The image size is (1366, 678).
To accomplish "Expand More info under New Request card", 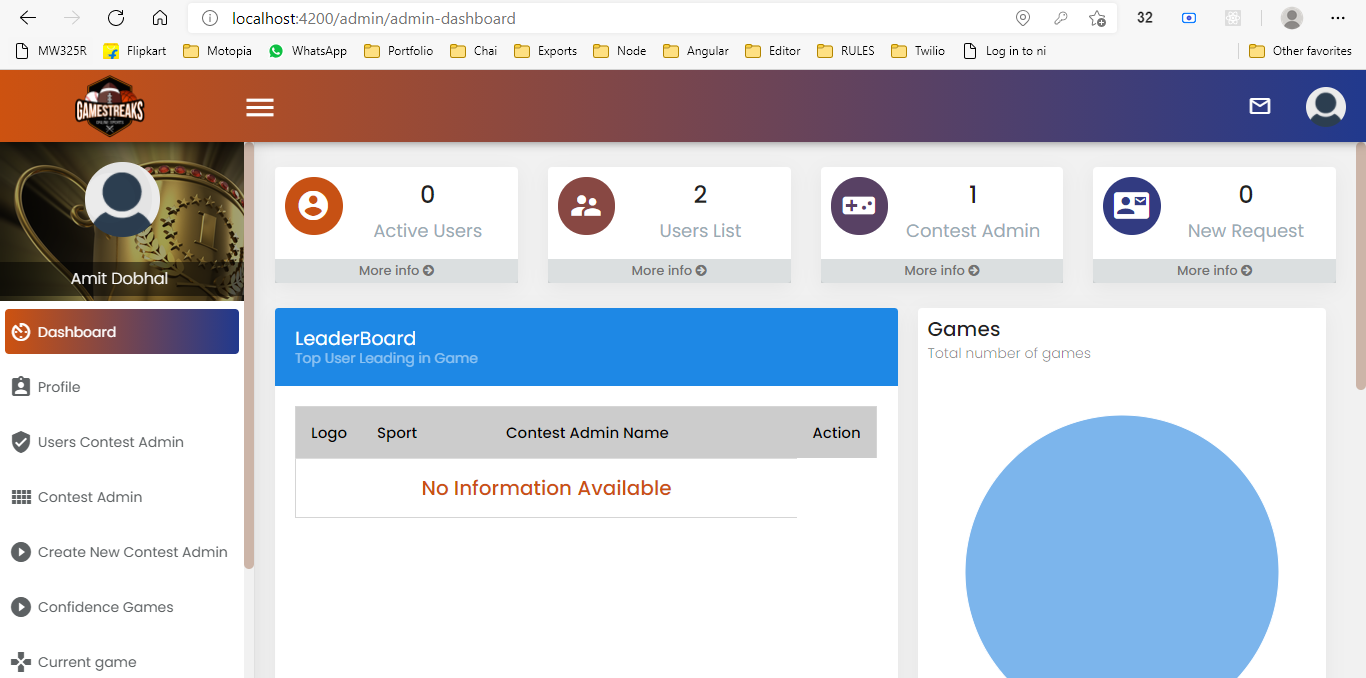I will coord(1214,271).
